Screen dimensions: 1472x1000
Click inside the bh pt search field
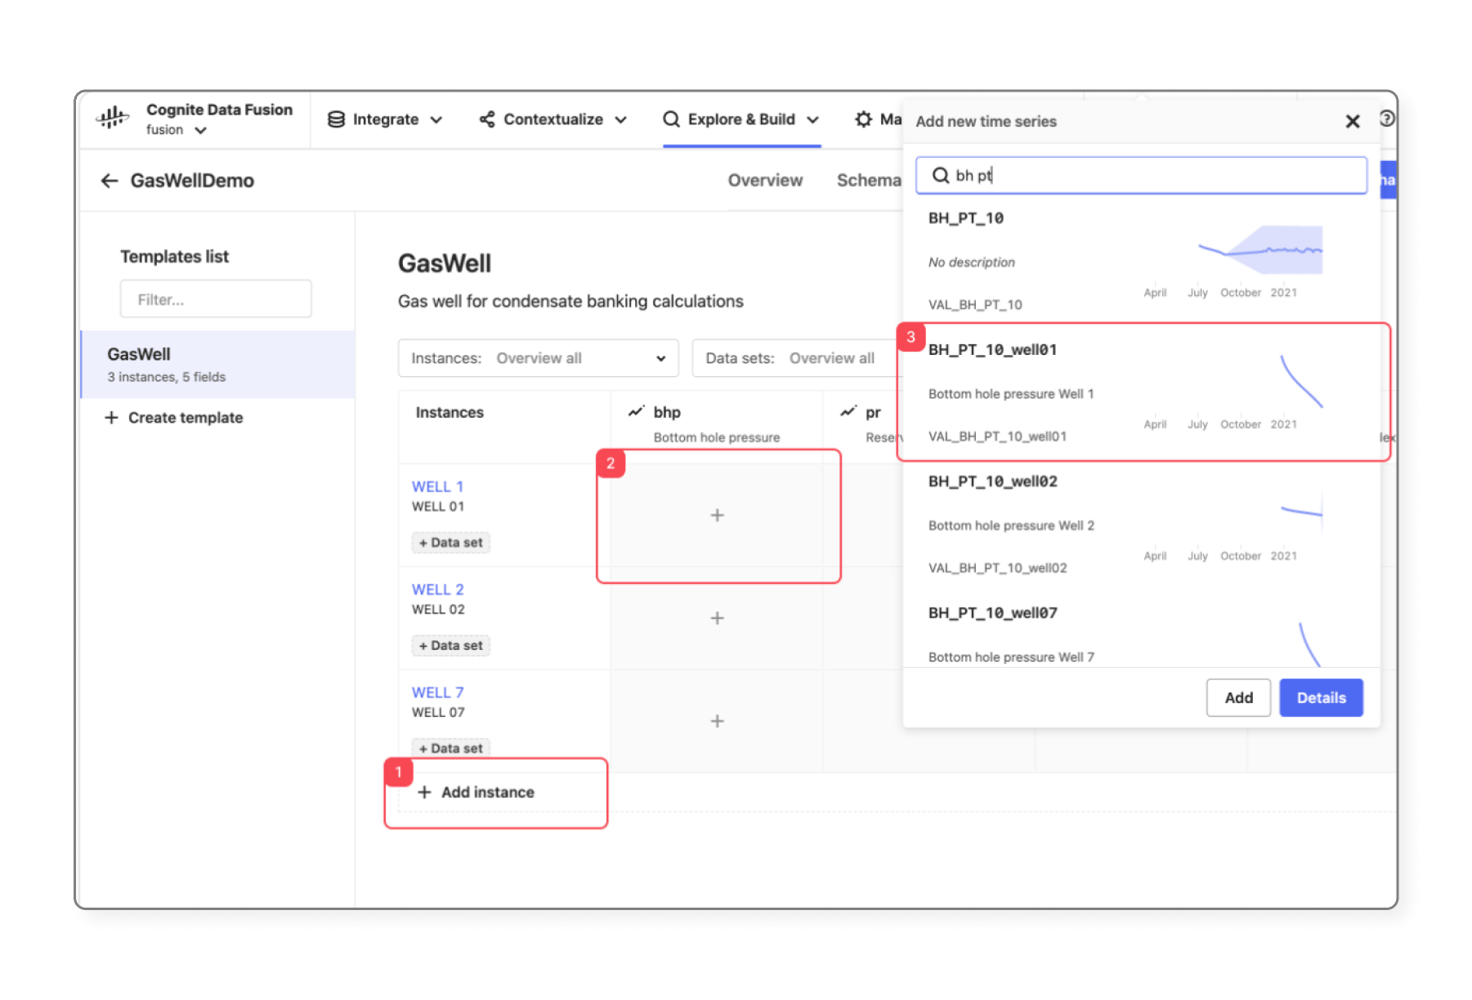1140,175
